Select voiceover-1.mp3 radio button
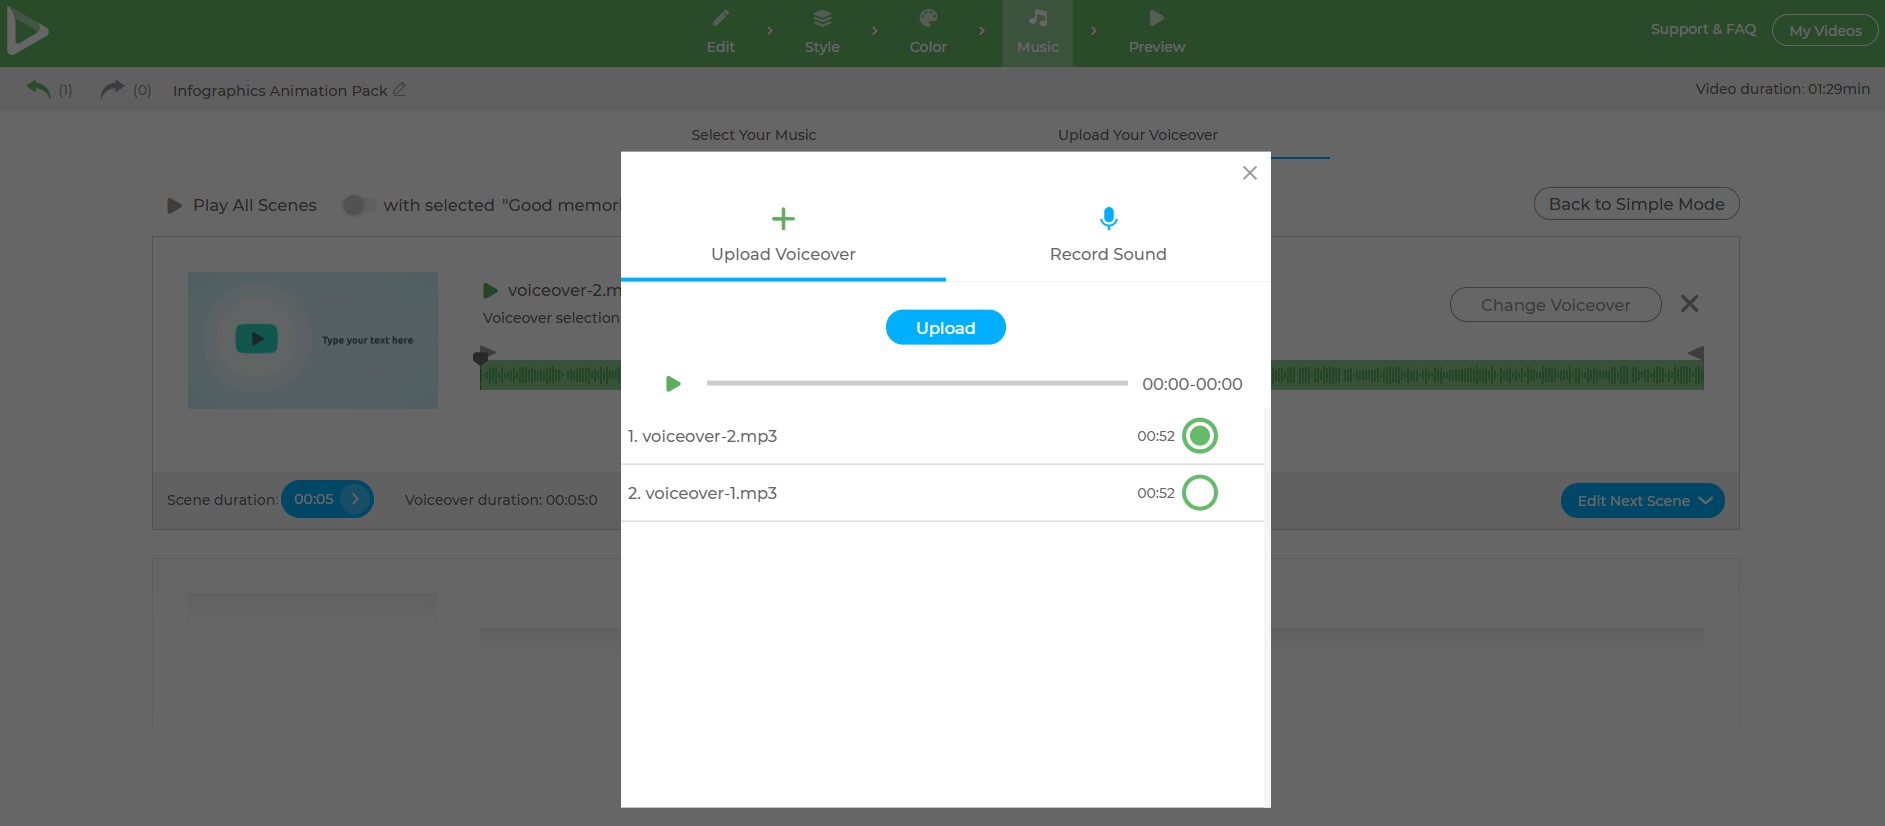The width and height of the screenshot is (1885, 826). pyautogui.click(x=1199, y=493)
